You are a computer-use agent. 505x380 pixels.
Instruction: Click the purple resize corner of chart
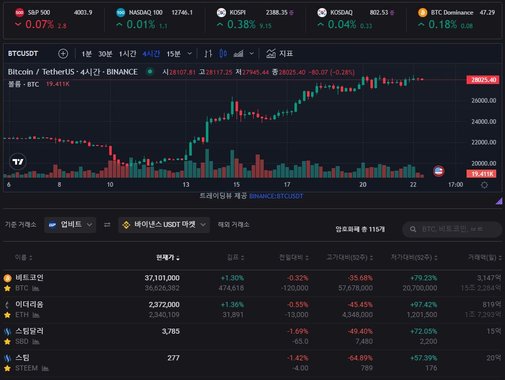pos(499,201)
